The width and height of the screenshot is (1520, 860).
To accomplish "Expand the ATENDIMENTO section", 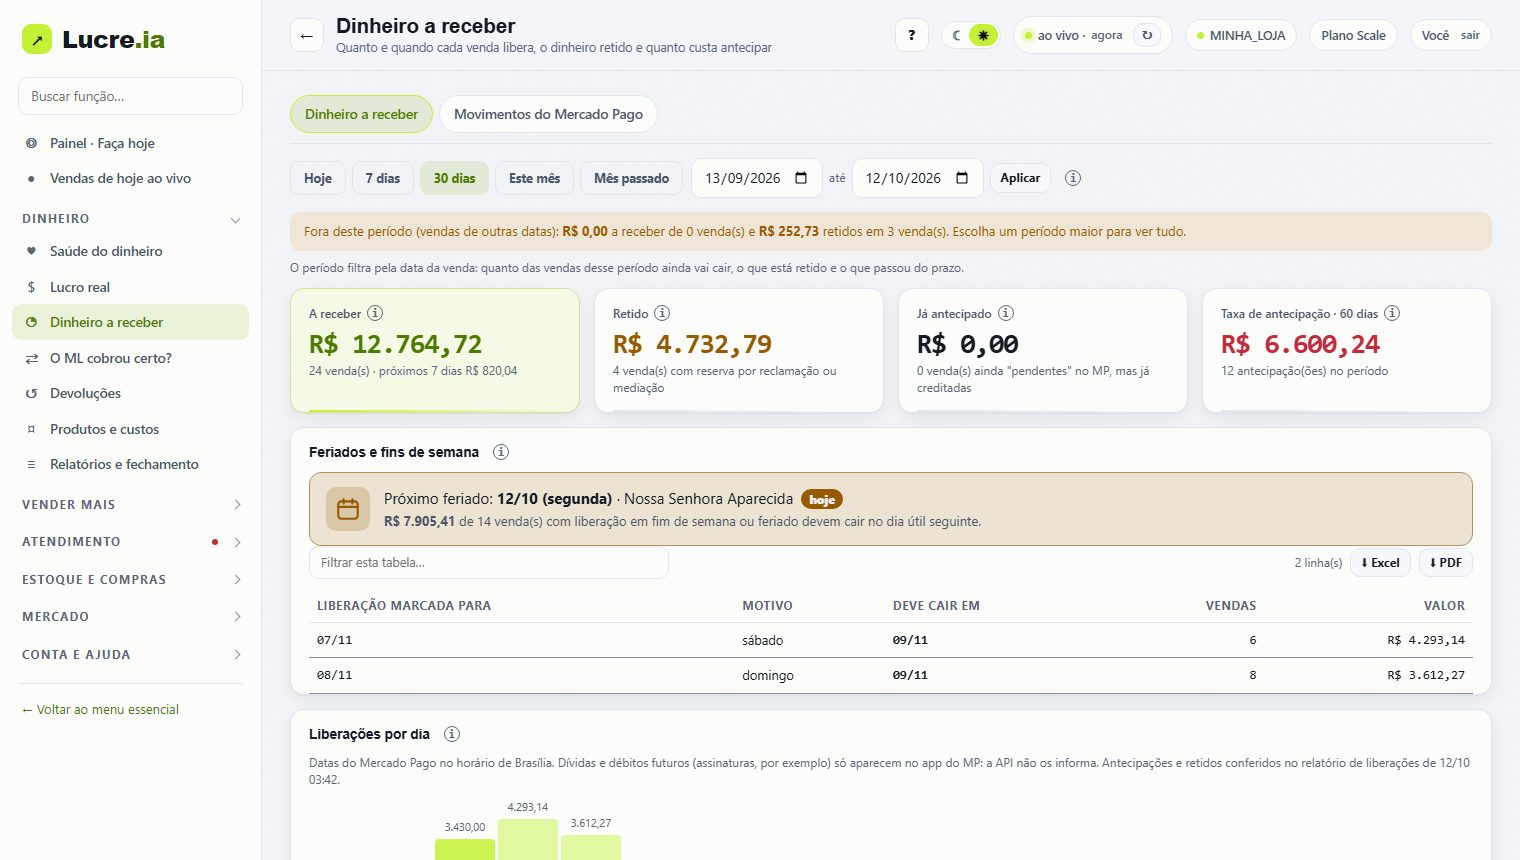I will tap(130, 542).
